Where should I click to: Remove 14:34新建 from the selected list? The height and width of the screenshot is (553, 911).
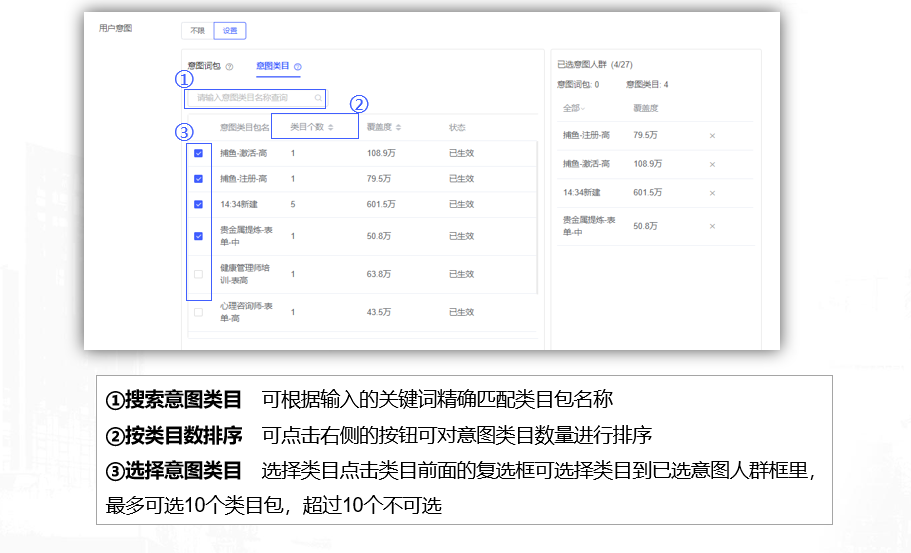[x=712, y=192]
